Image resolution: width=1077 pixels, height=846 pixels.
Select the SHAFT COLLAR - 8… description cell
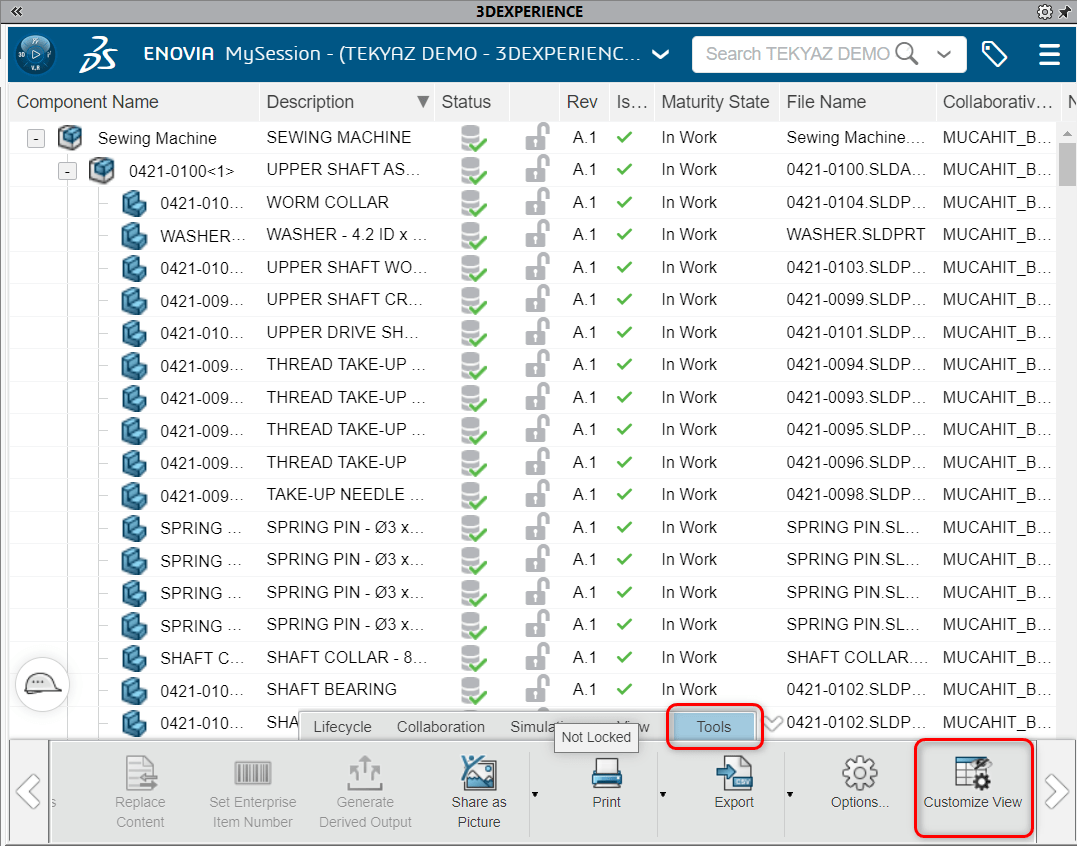[347, 657]
